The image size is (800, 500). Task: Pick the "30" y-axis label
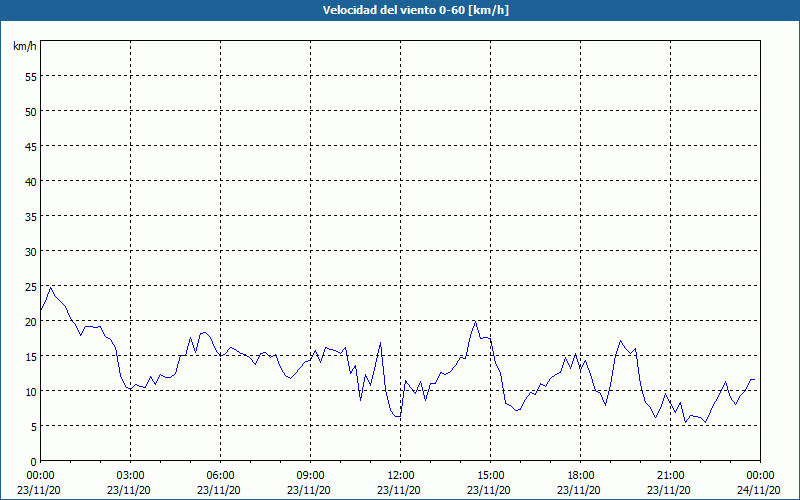click(x=31, y=252)
